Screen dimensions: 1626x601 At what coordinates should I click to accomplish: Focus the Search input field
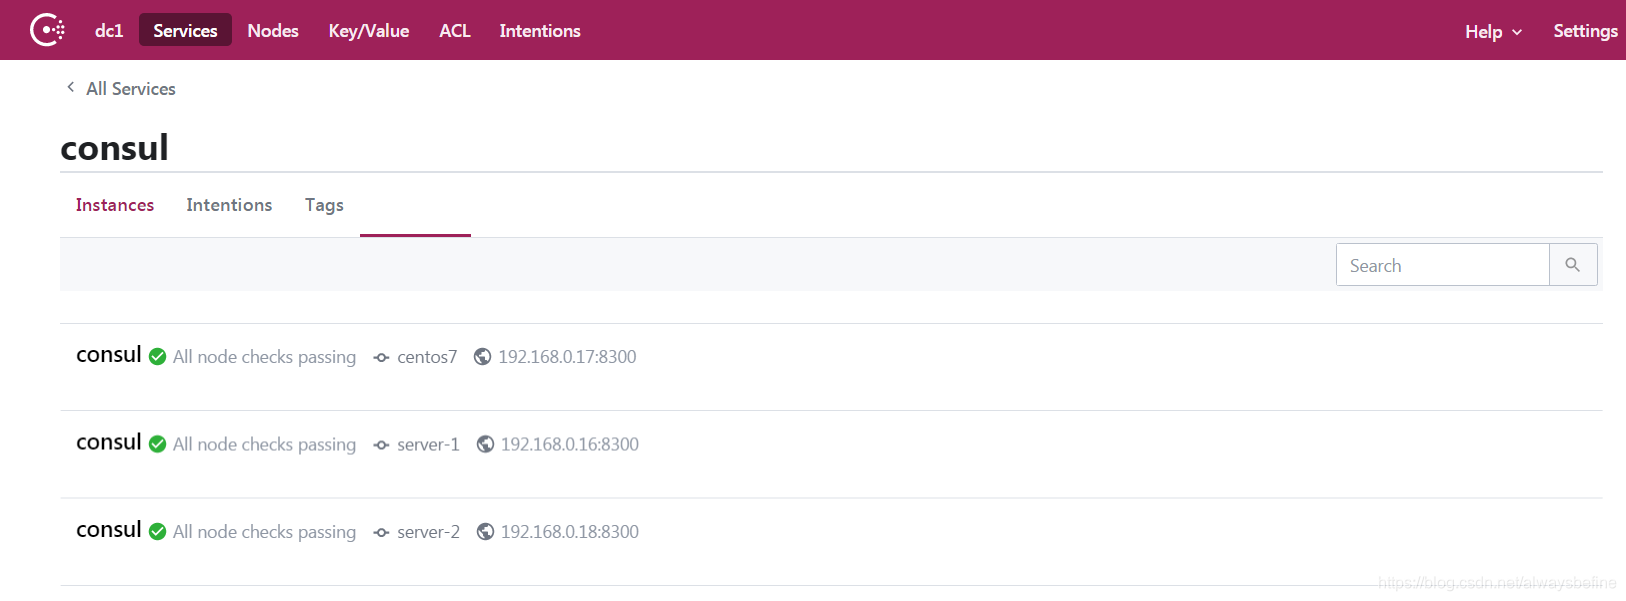pos(1443,265)
